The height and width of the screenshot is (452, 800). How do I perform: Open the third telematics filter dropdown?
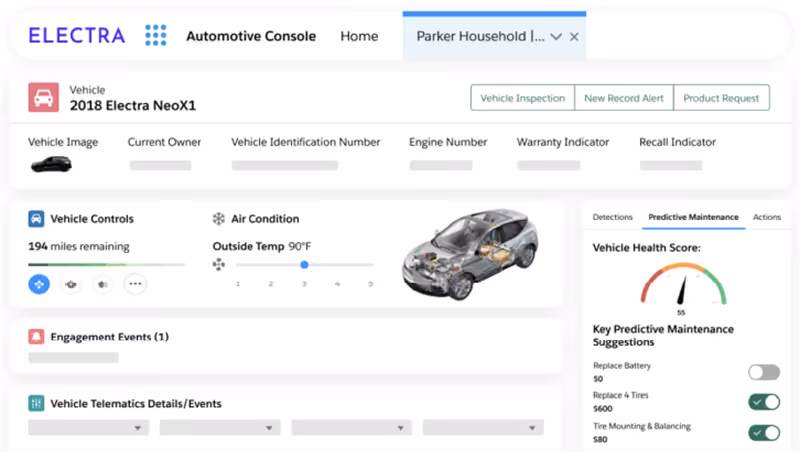[x=352, y=428]
